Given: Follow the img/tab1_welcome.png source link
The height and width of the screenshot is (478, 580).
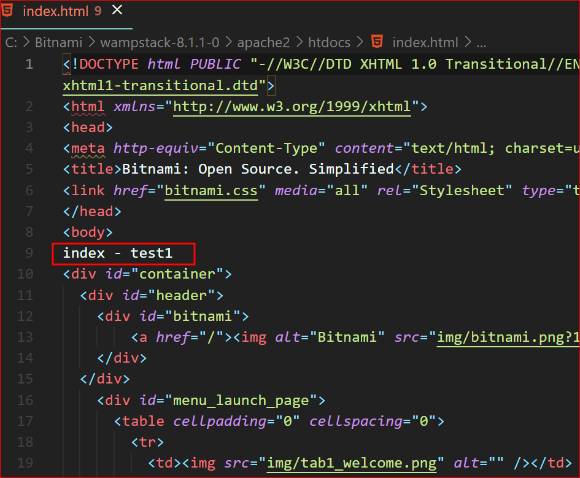Looking at the screenshot, I should tap(352, 463).
